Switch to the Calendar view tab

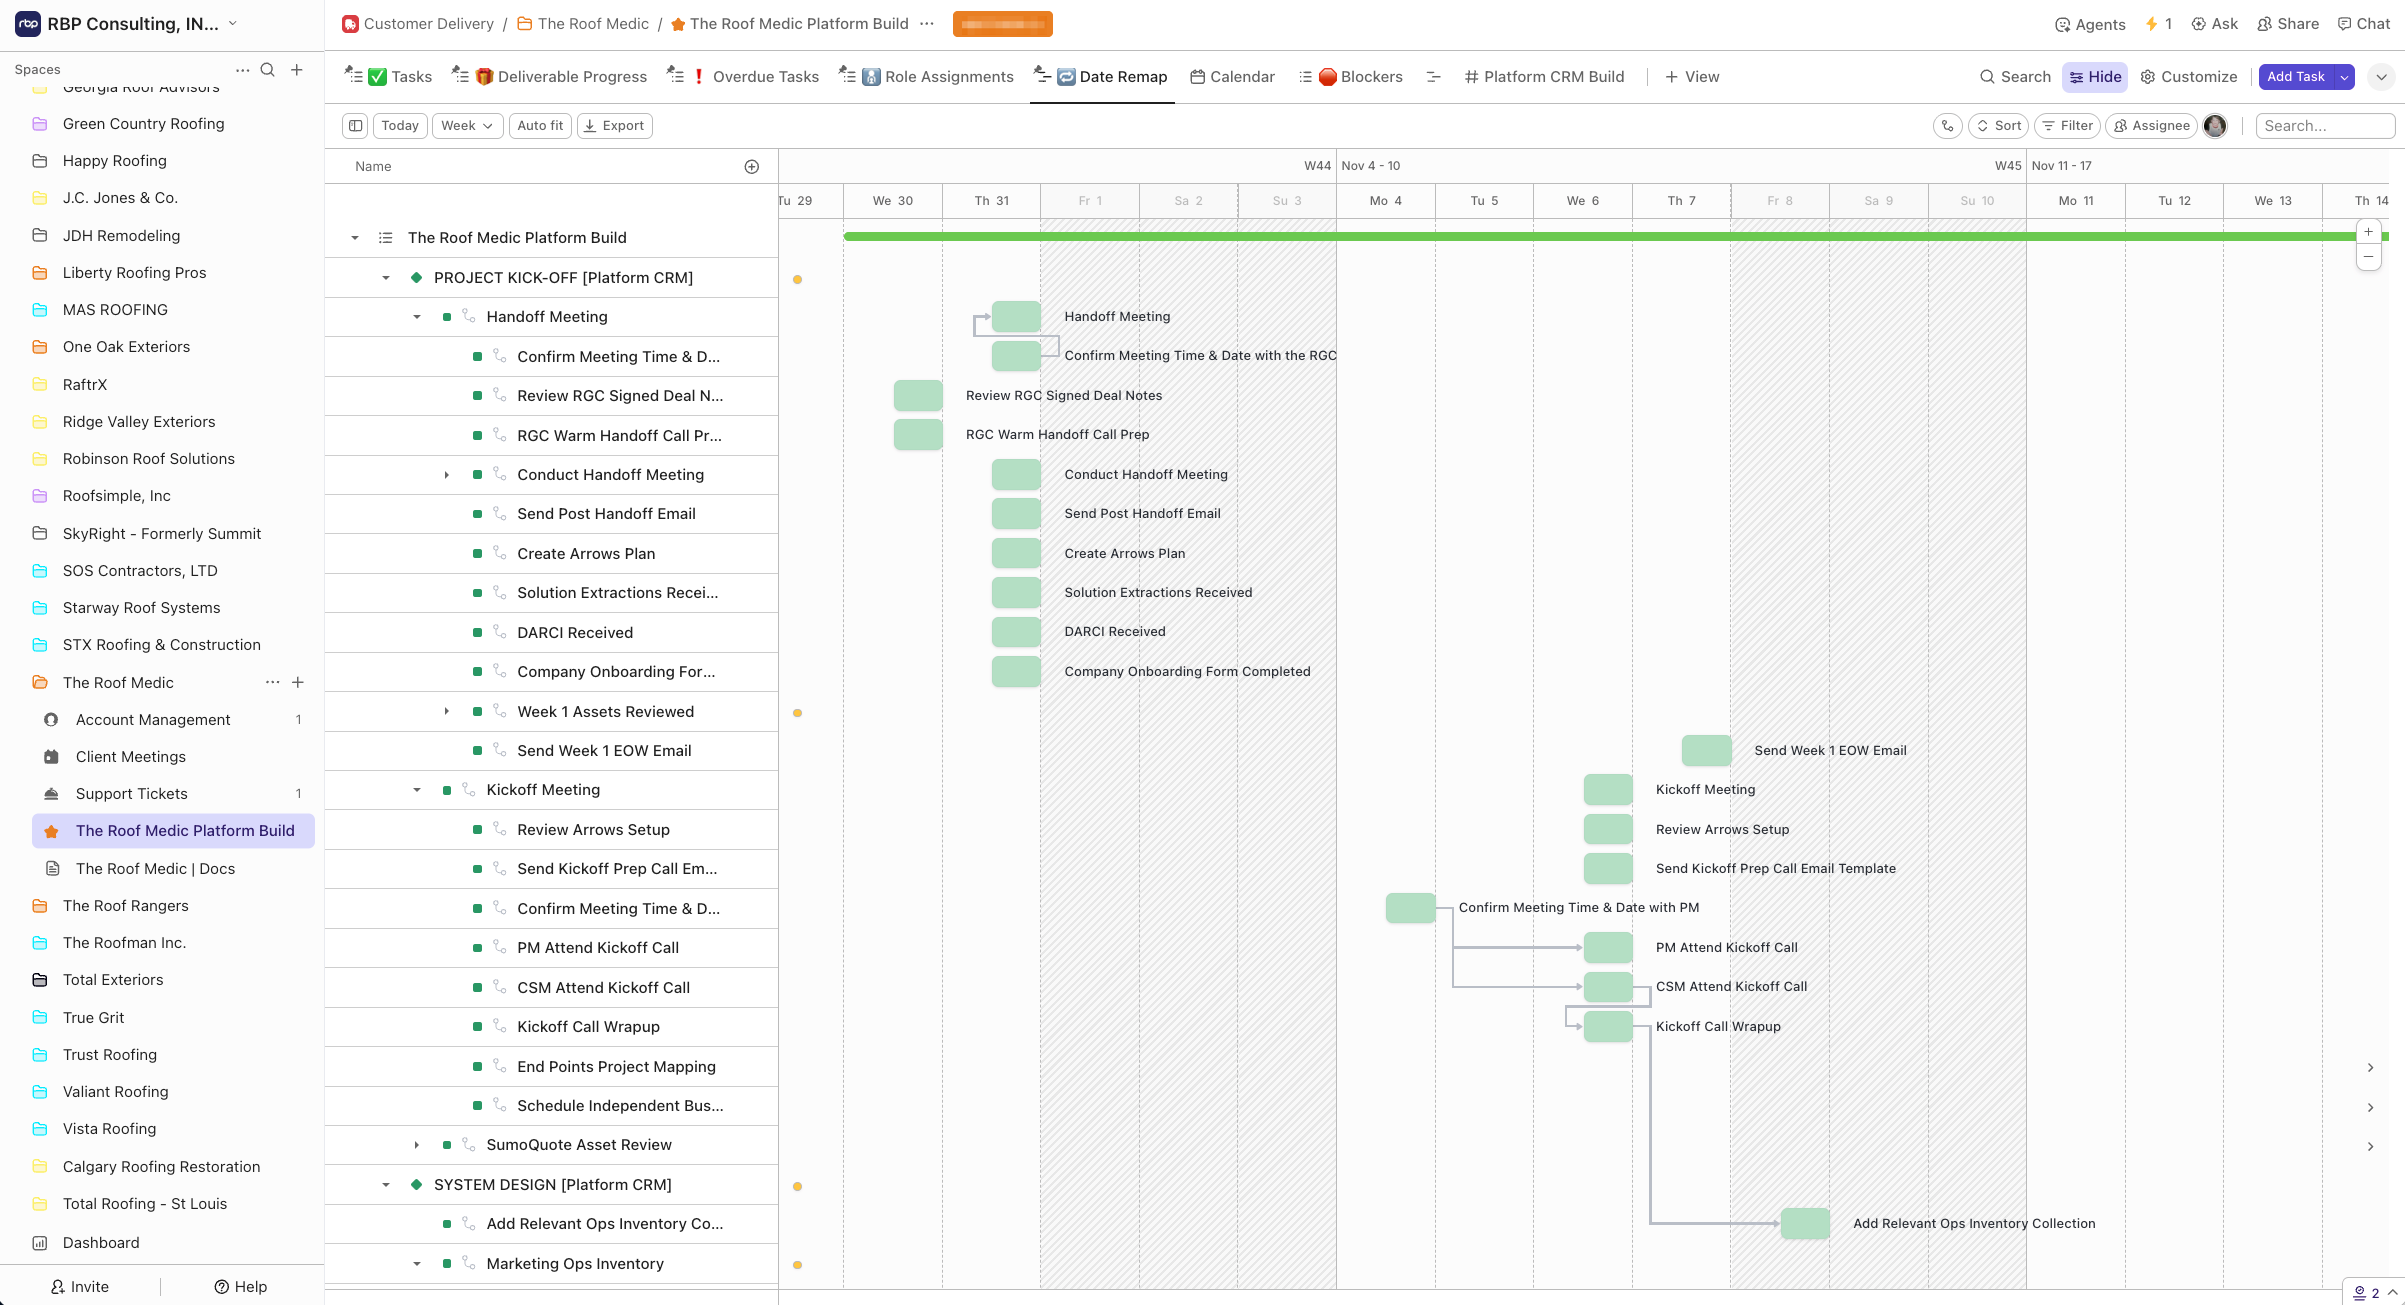point(1232,77)
